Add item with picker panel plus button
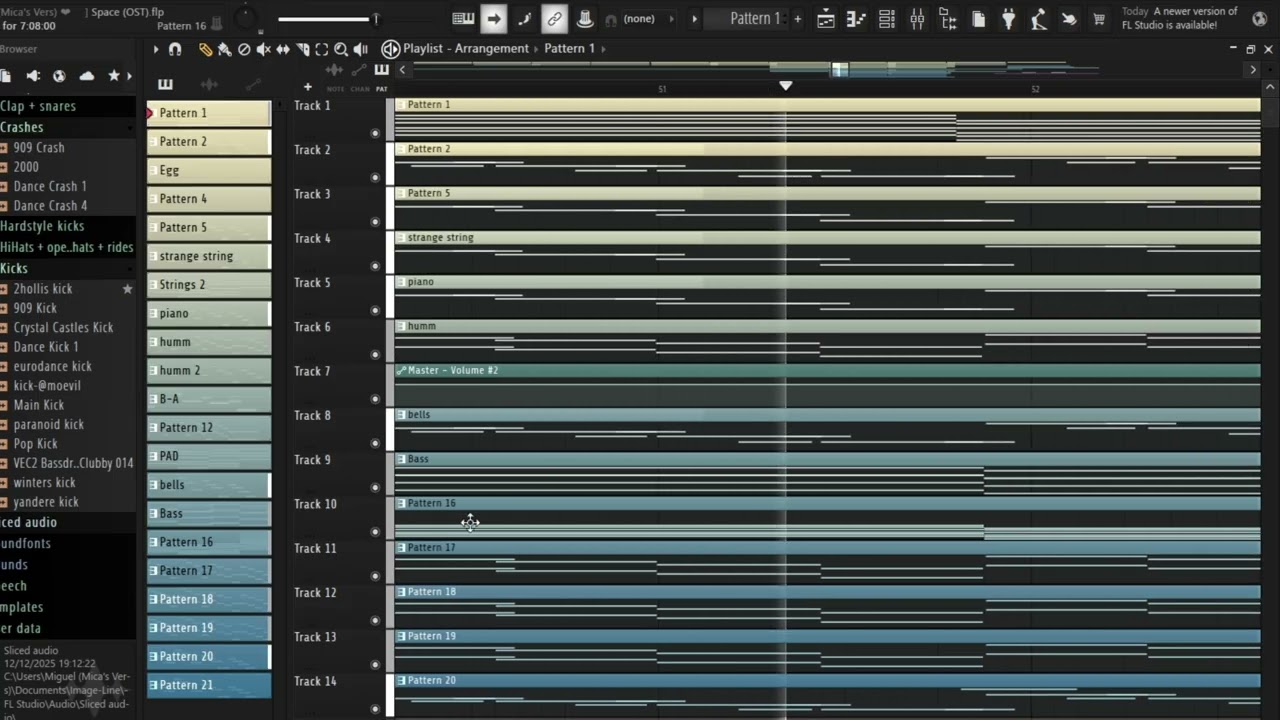The image size is (1280, 720). pos(307,87)
